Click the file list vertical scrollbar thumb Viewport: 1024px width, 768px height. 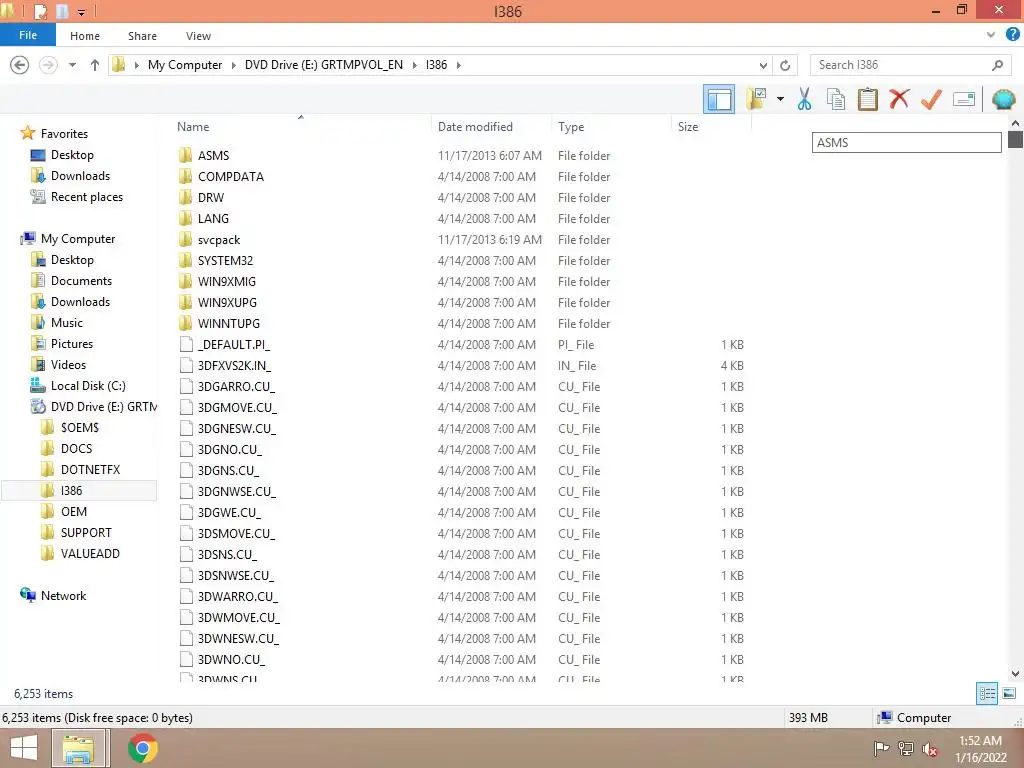coord(1015,139)
